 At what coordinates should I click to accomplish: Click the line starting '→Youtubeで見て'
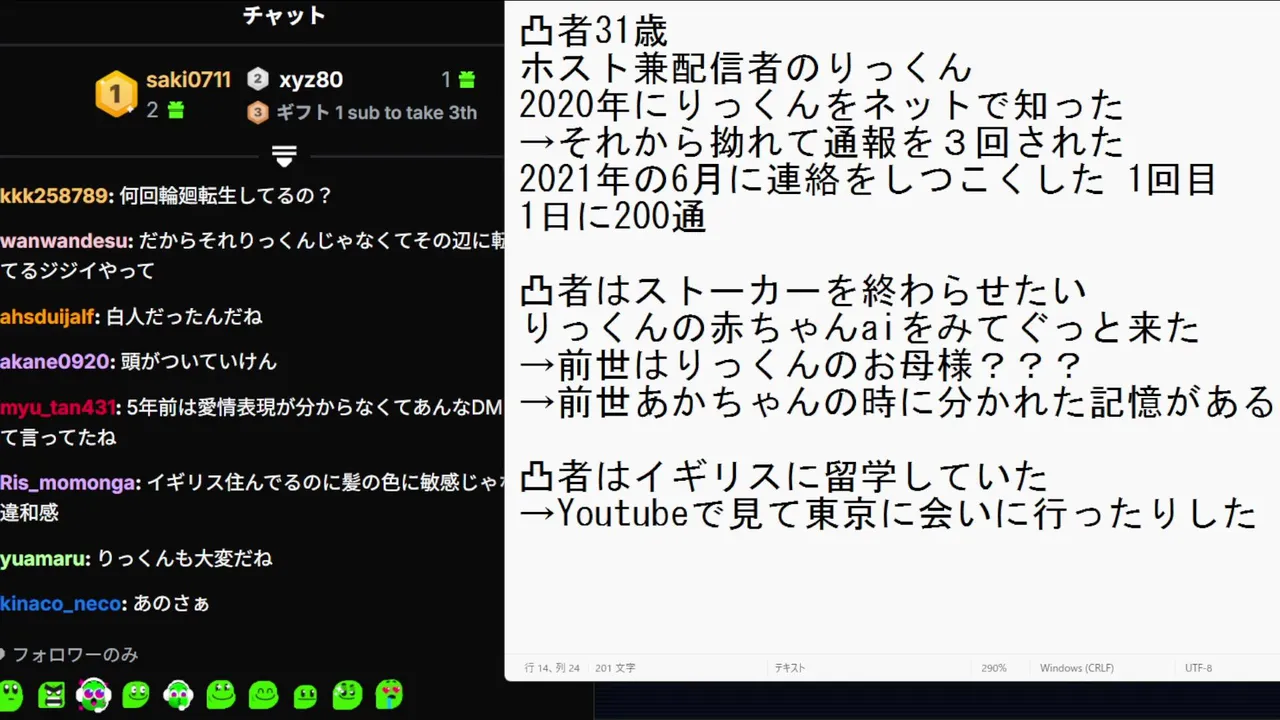pos(888,514)
